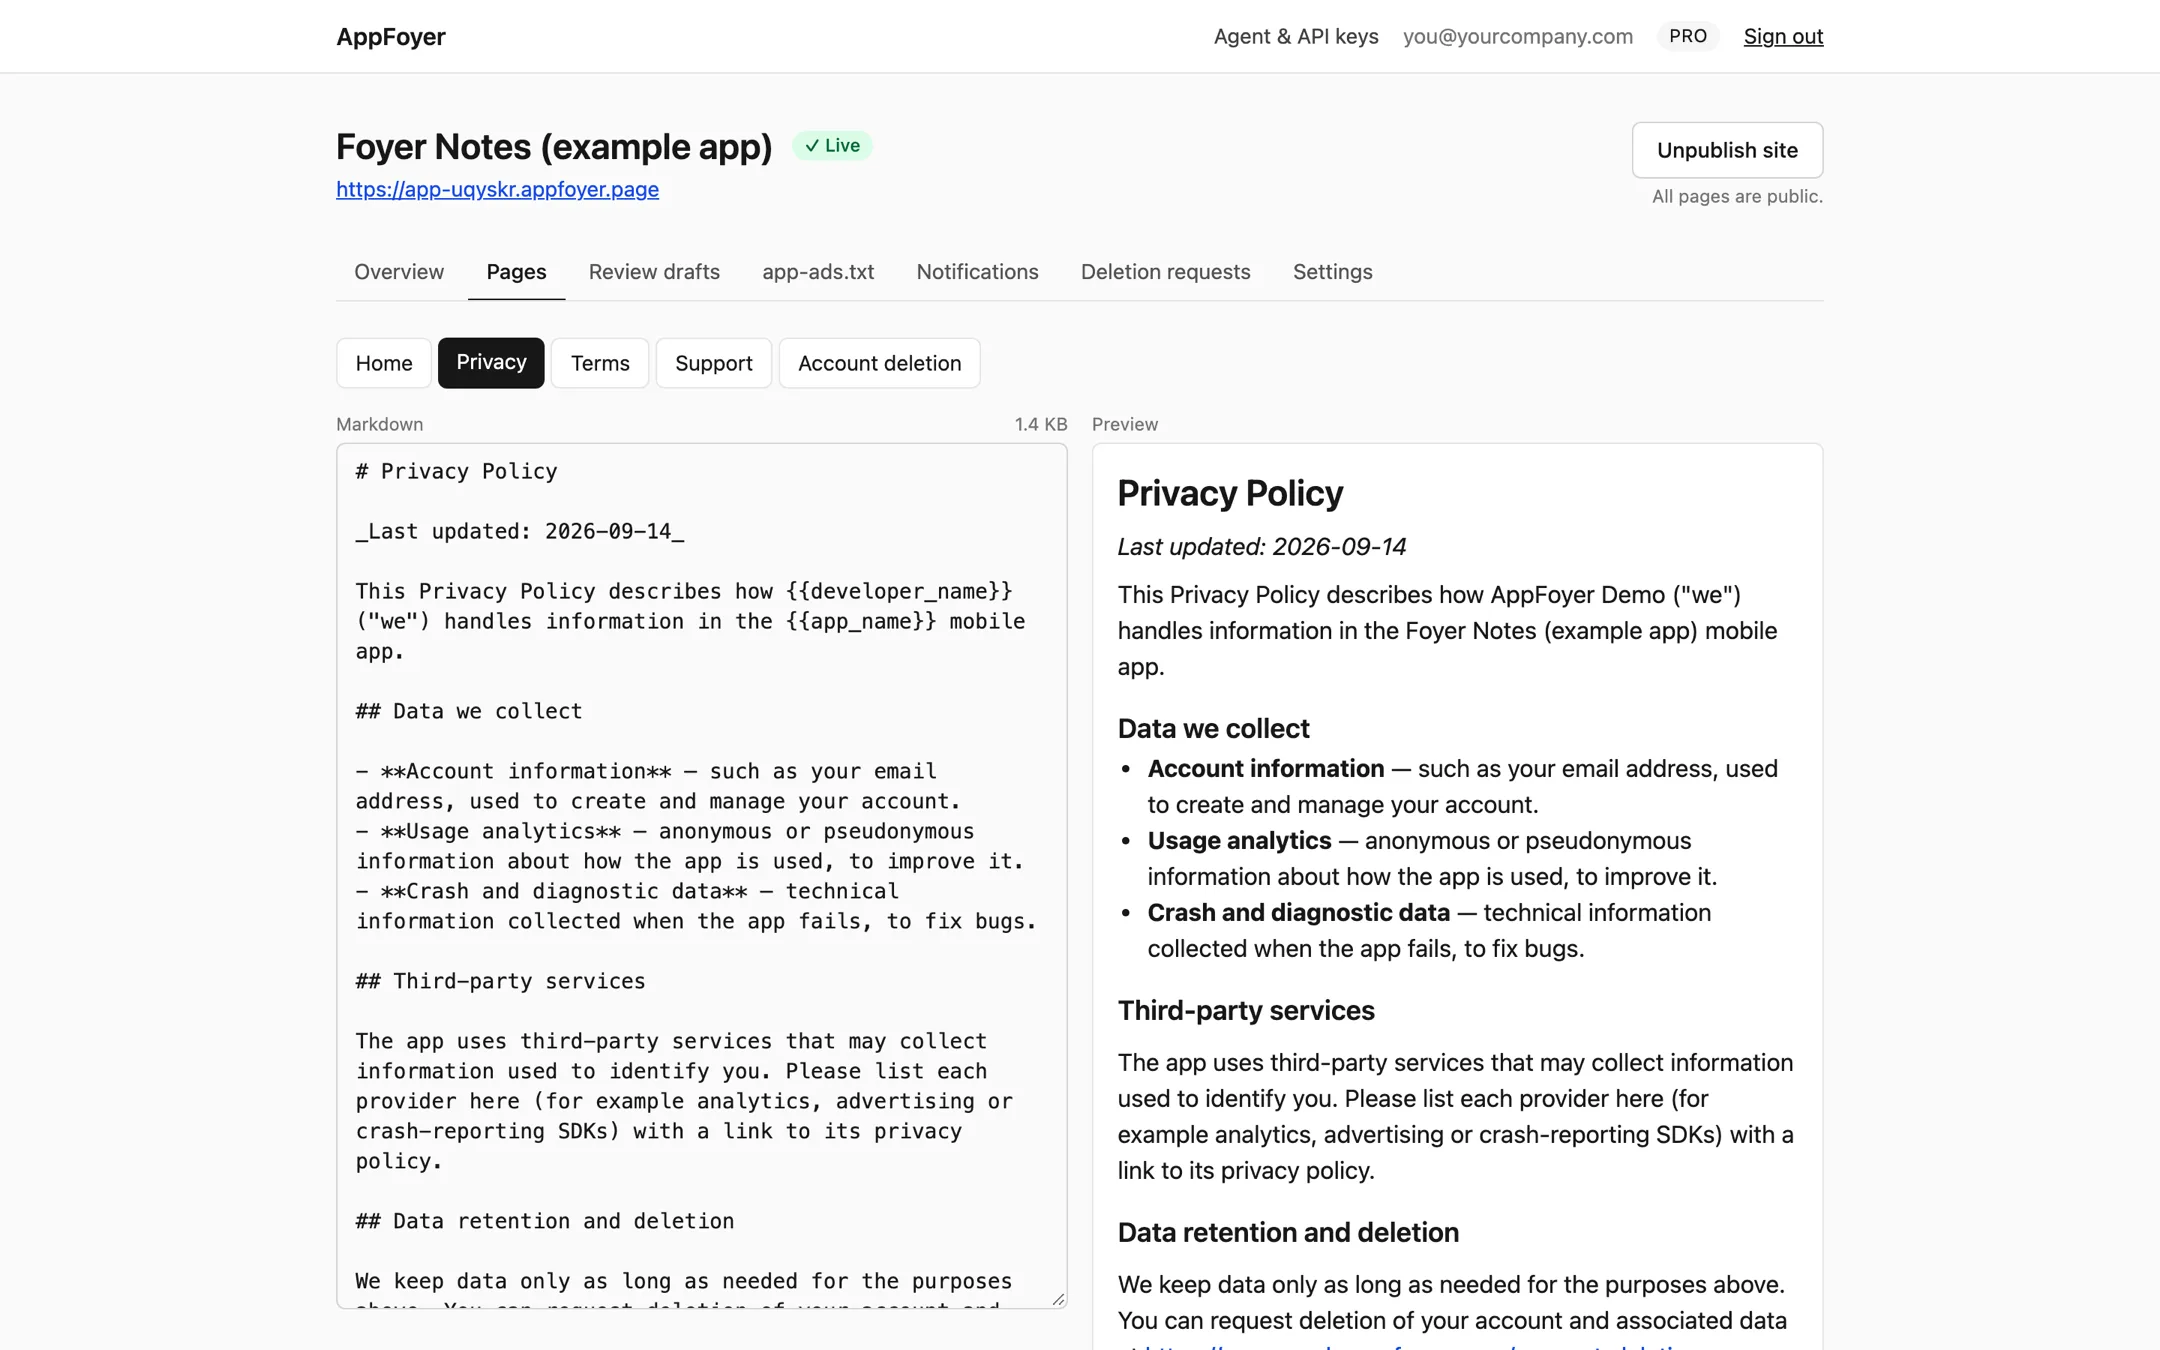The image size is (2160, 1350).
Task: Select the Pages tab
Action: (x=516, y=272)
